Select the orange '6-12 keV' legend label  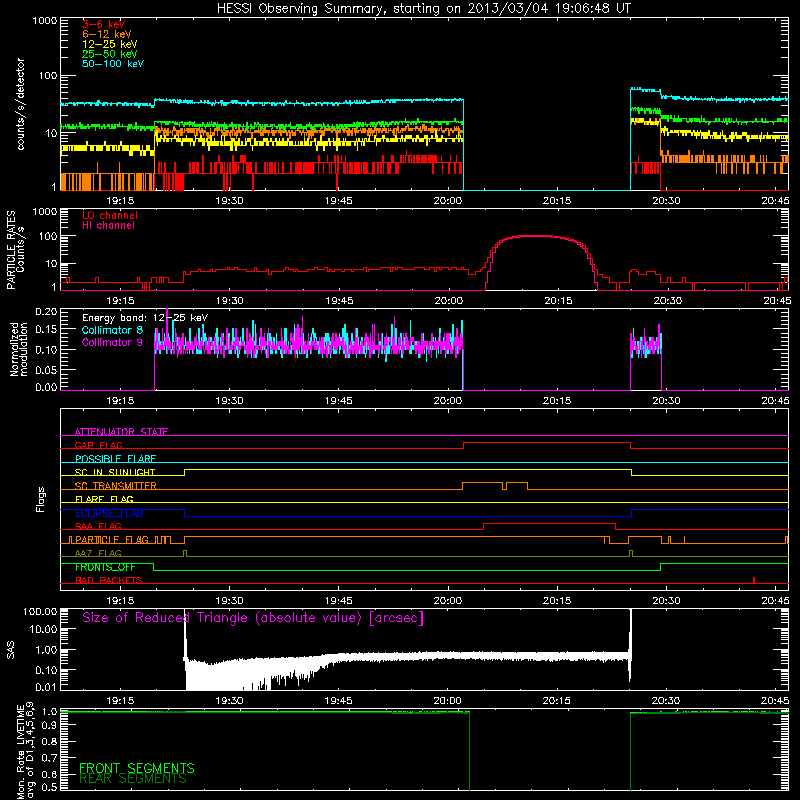pos(107,34)
